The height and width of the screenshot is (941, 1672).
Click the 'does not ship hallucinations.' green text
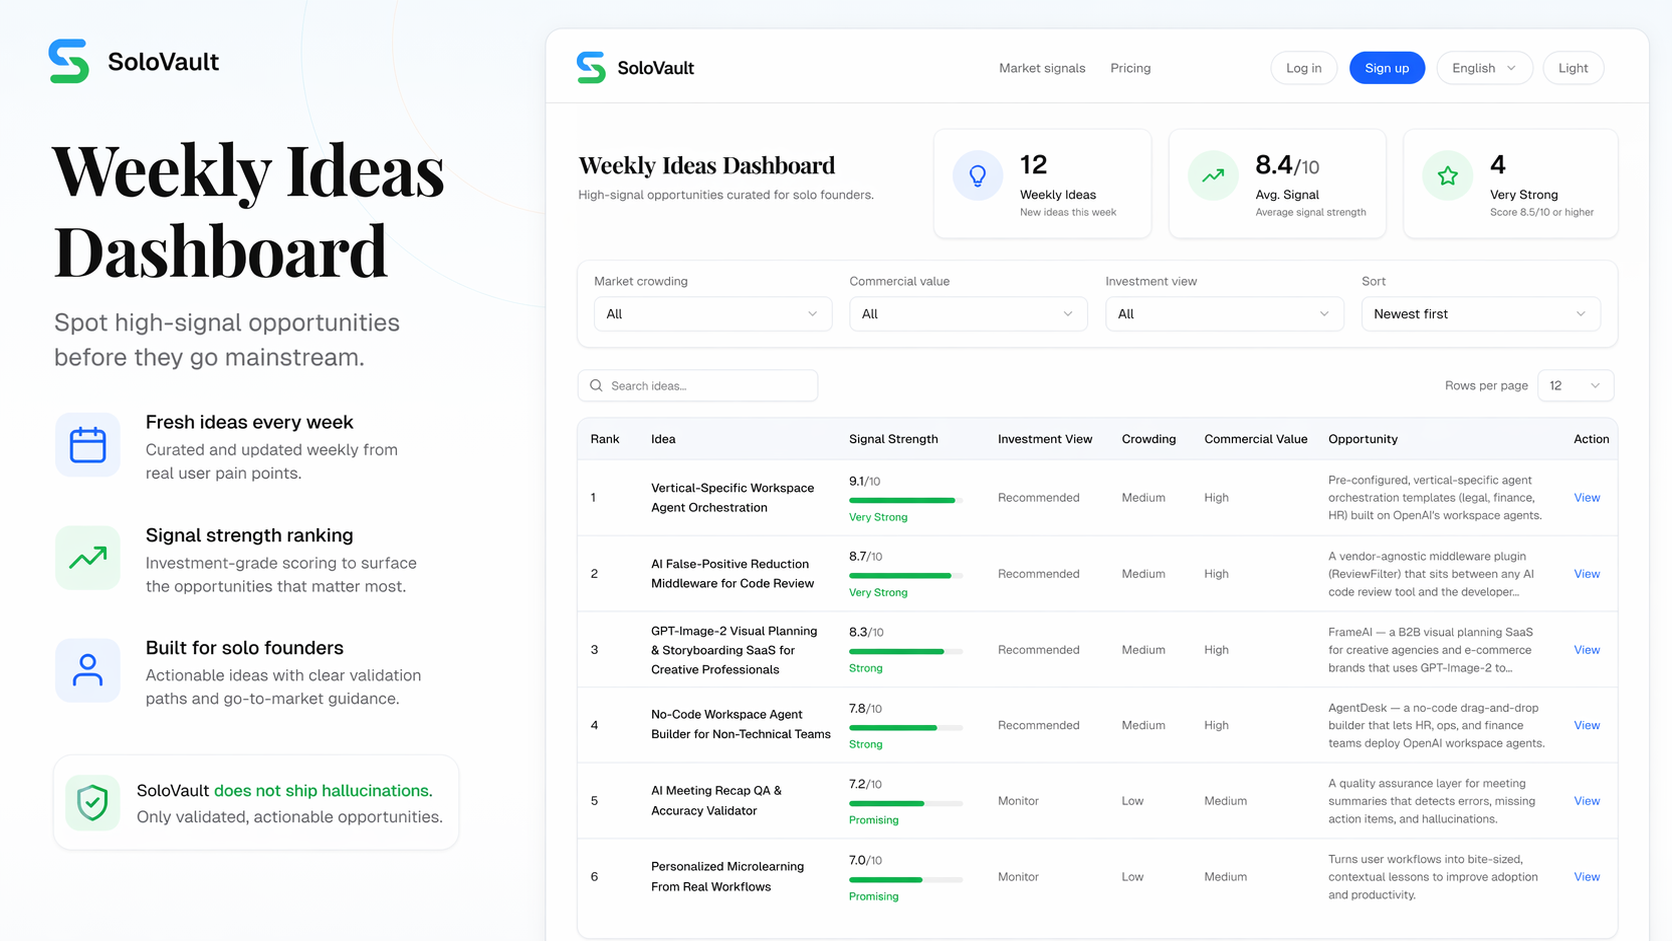point(323,791)
